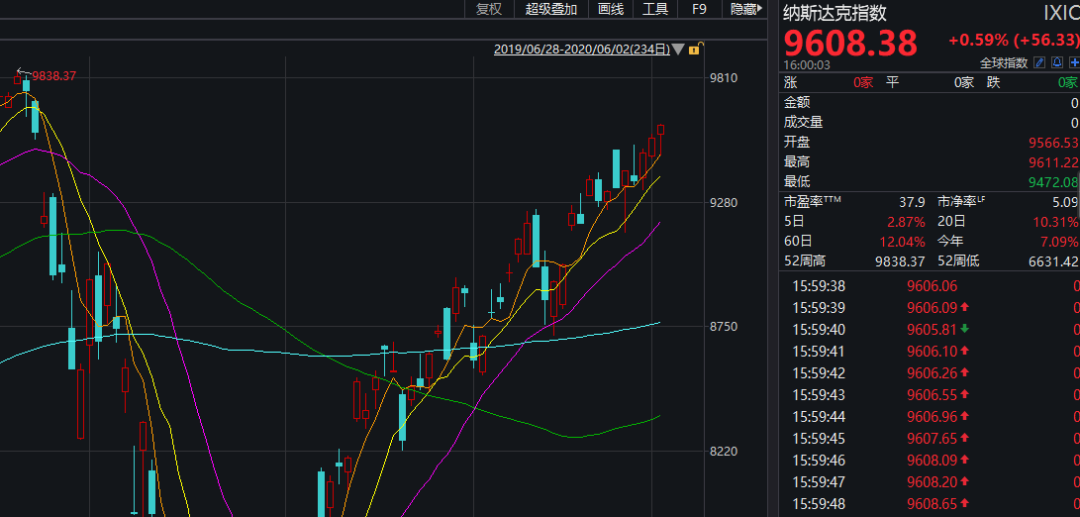
Task: Click the edit pencil icon beside 全球指数
Action: [x=1040, y=63]
